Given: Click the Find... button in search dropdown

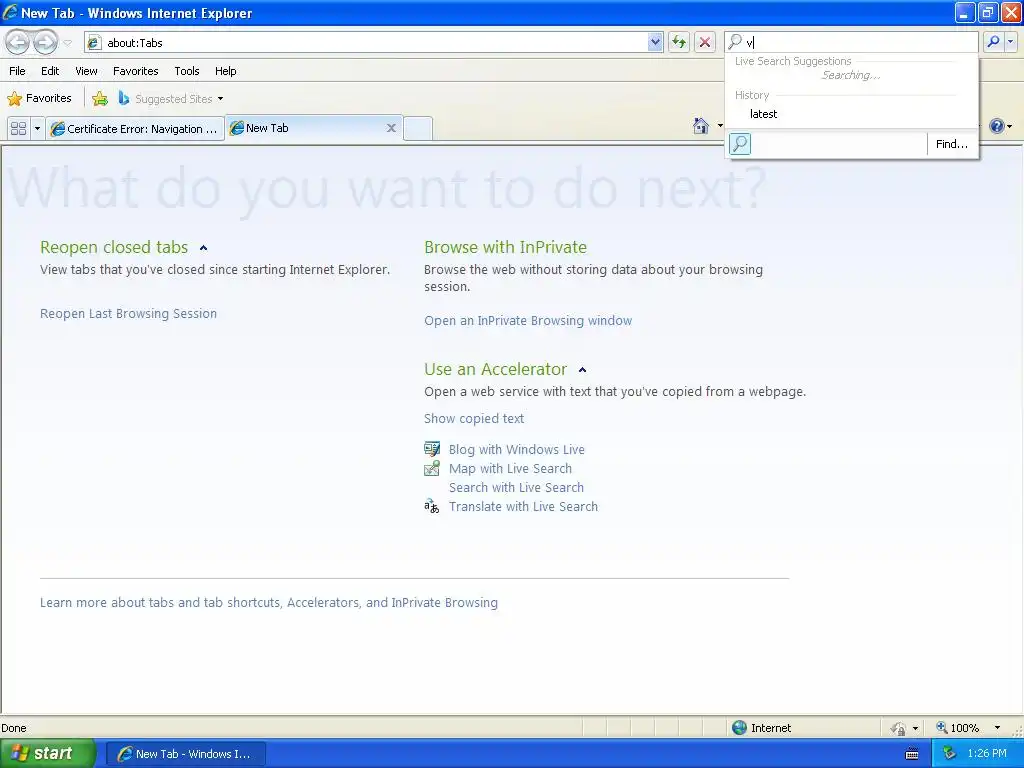Looking at the screenshot, I should 952,144.
